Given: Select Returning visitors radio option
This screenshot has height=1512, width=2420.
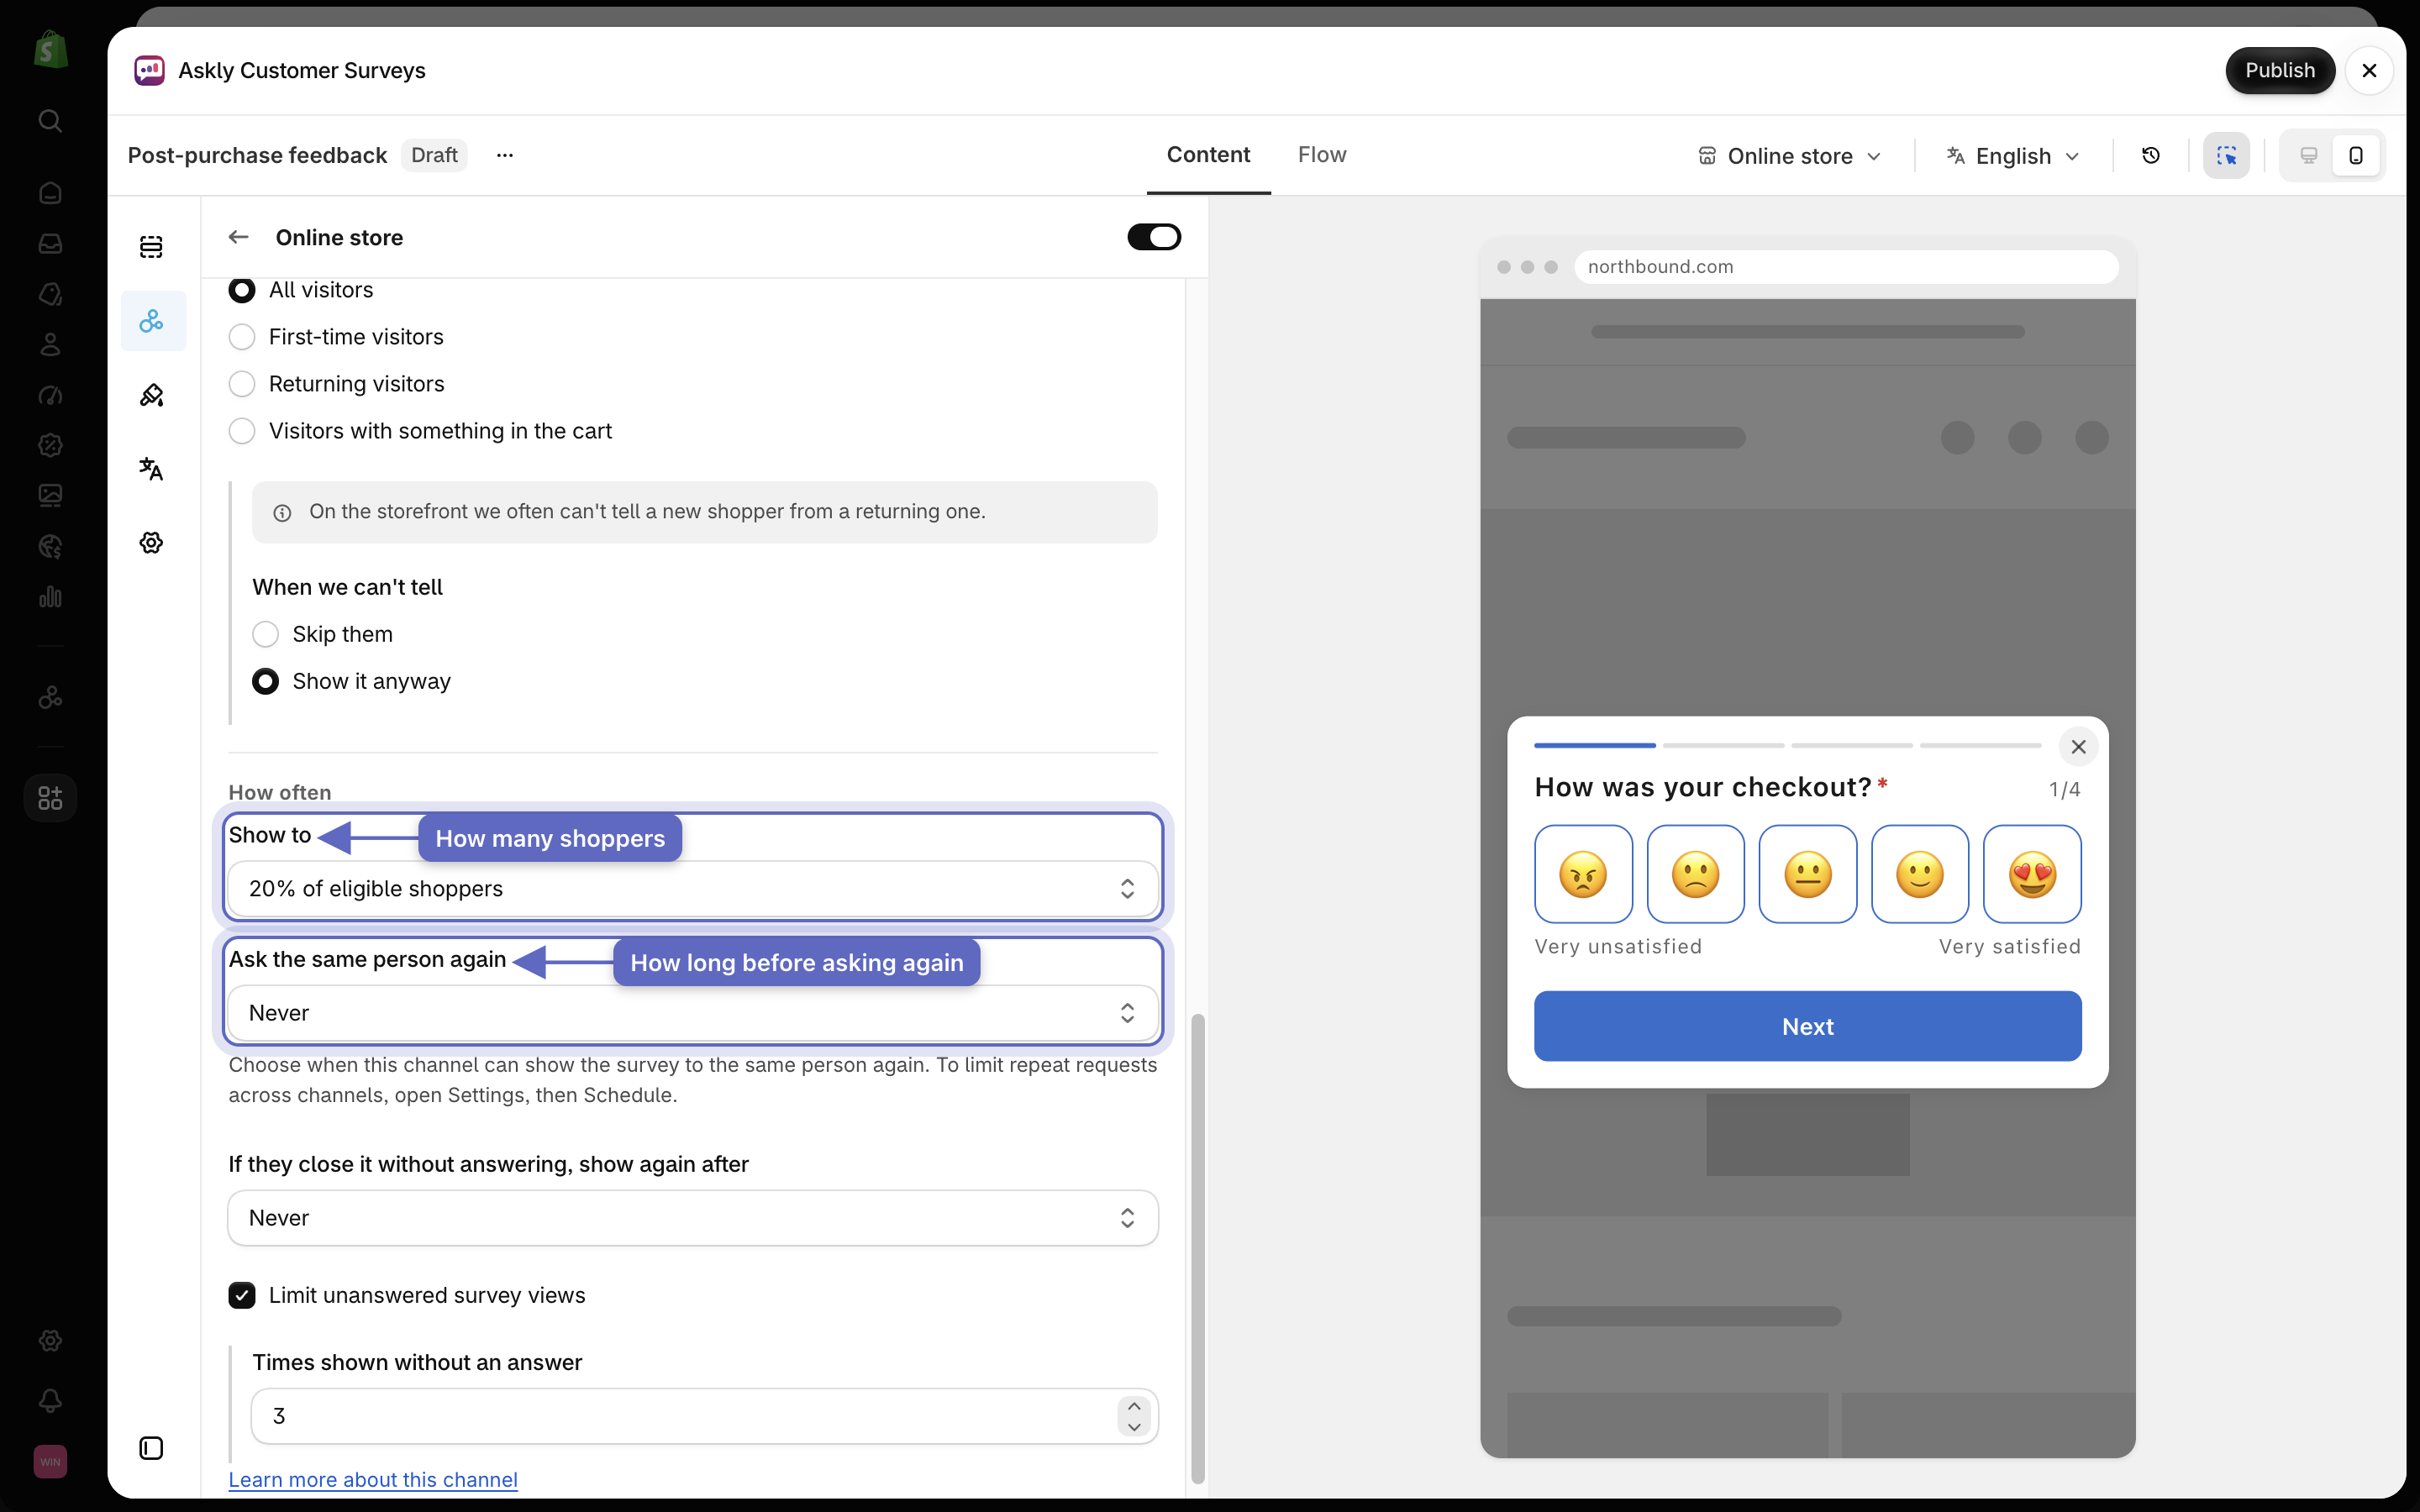Looking at the screenshot, I should pos(242,384).
